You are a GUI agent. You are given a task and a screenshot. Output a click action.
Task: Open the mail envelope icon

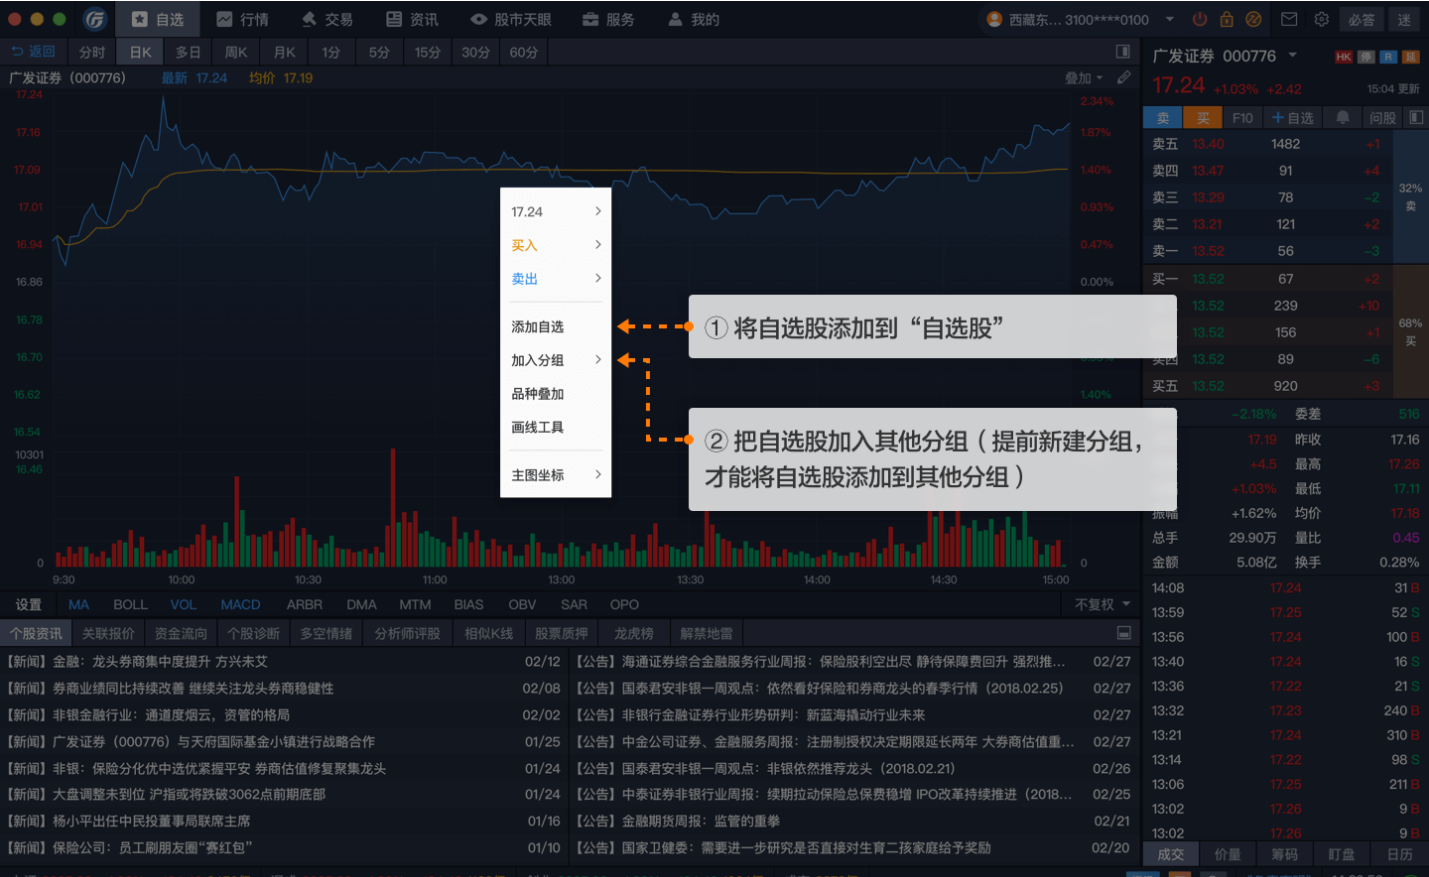pyautogui.click(x=1289, y=19)
